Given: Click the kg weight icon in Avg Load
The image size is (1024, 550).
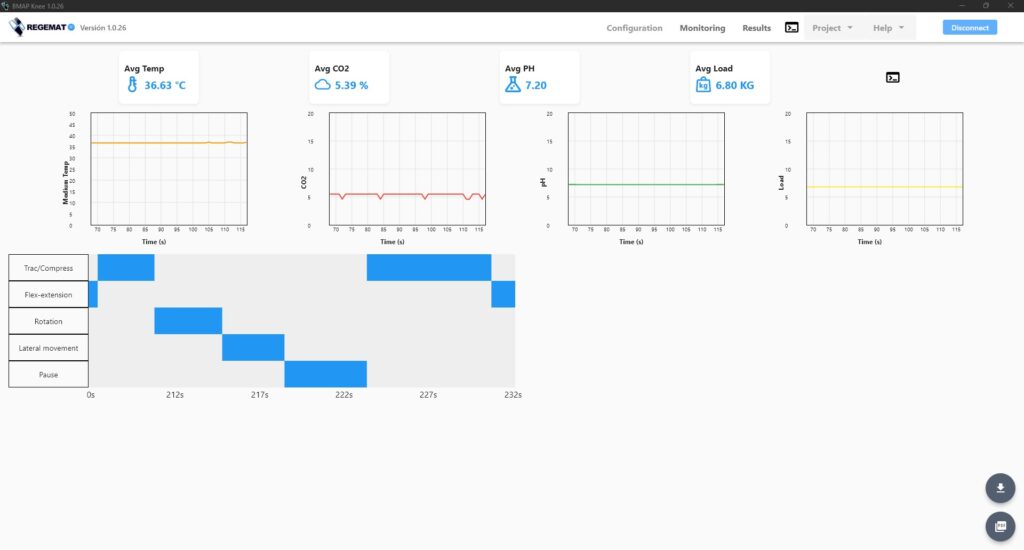Looking at the screenshot, I should point(702,85).
